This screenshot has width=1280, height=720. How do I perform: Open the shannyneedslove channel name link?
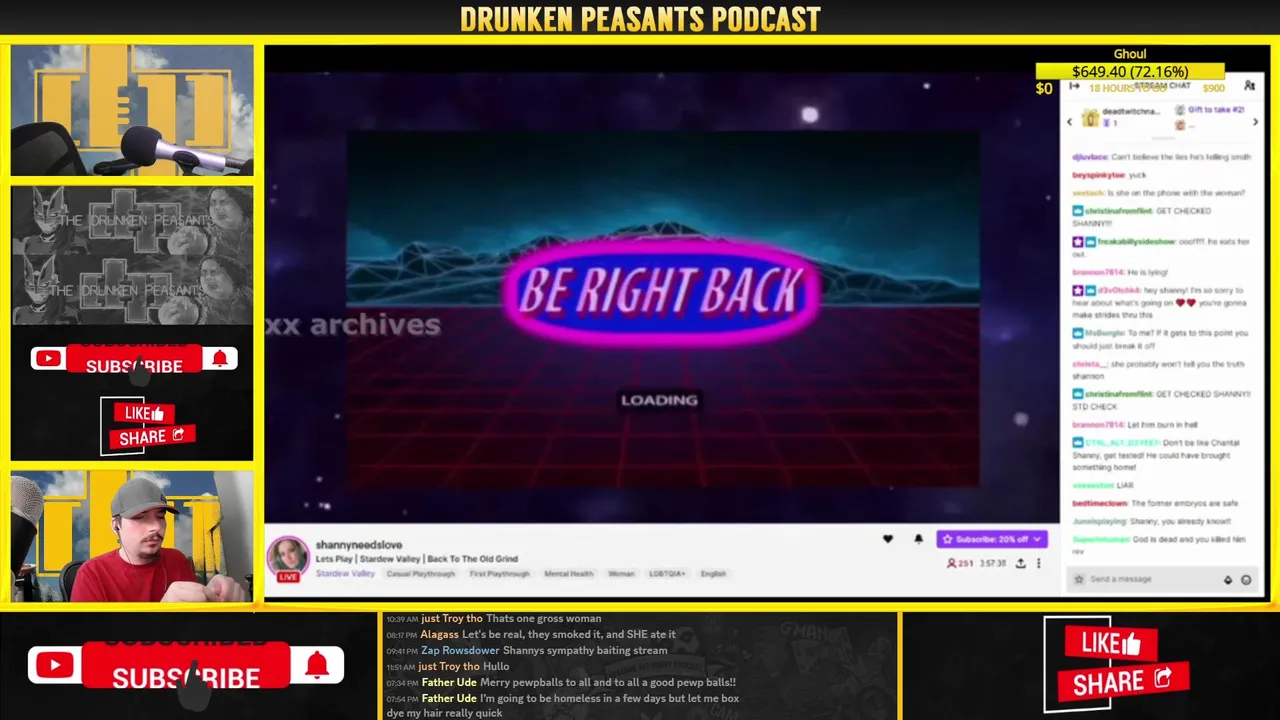coord(359,545)
